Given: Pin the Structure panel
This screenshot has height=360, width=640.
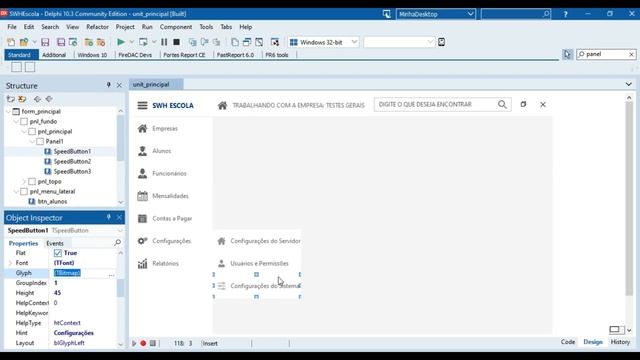Looking at the screenshot, I should [109, 85].
